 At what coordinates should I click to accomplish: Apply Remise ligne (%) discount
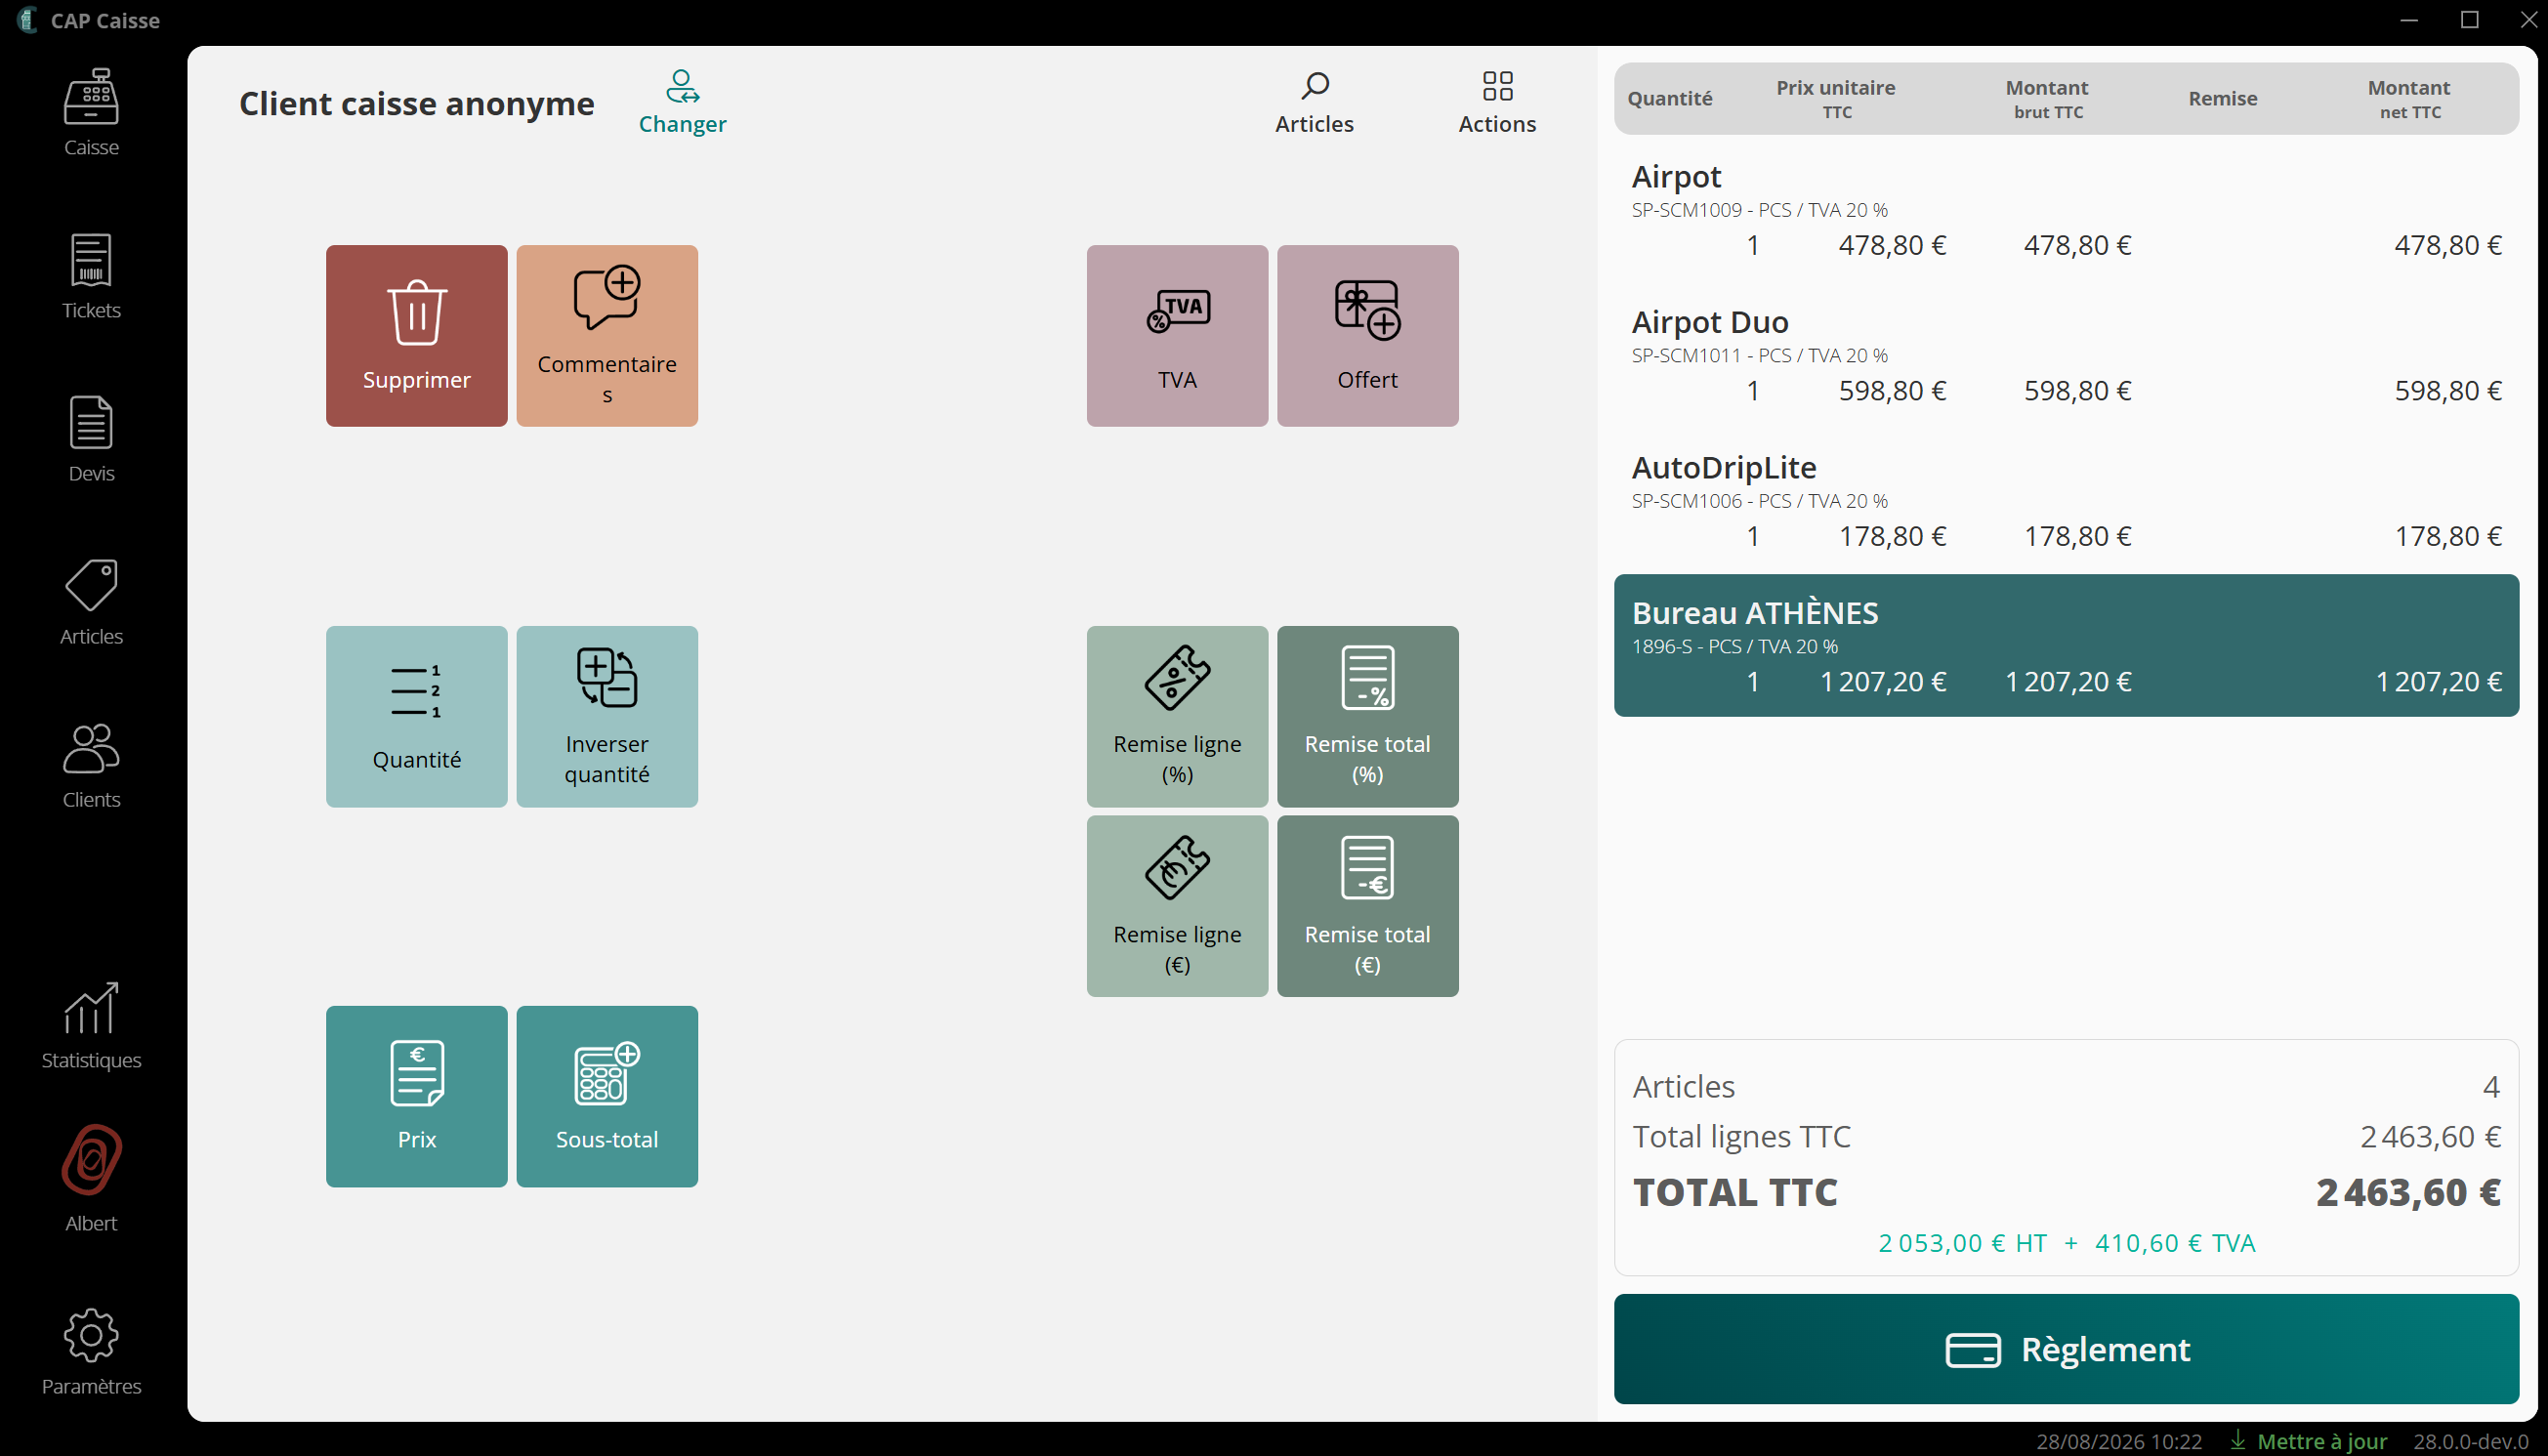coord(1177,716)
